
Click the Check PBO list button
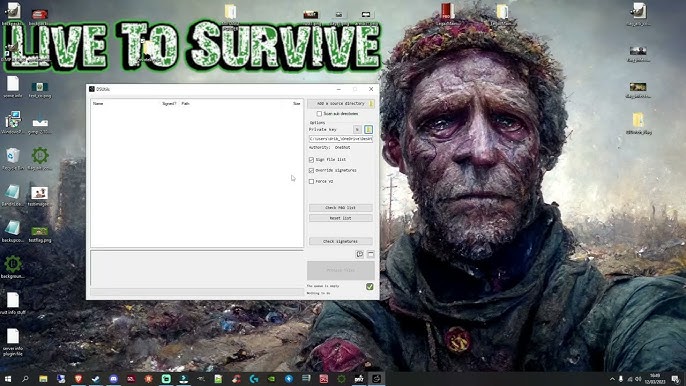pyautogui.click(x=340, y=207)
